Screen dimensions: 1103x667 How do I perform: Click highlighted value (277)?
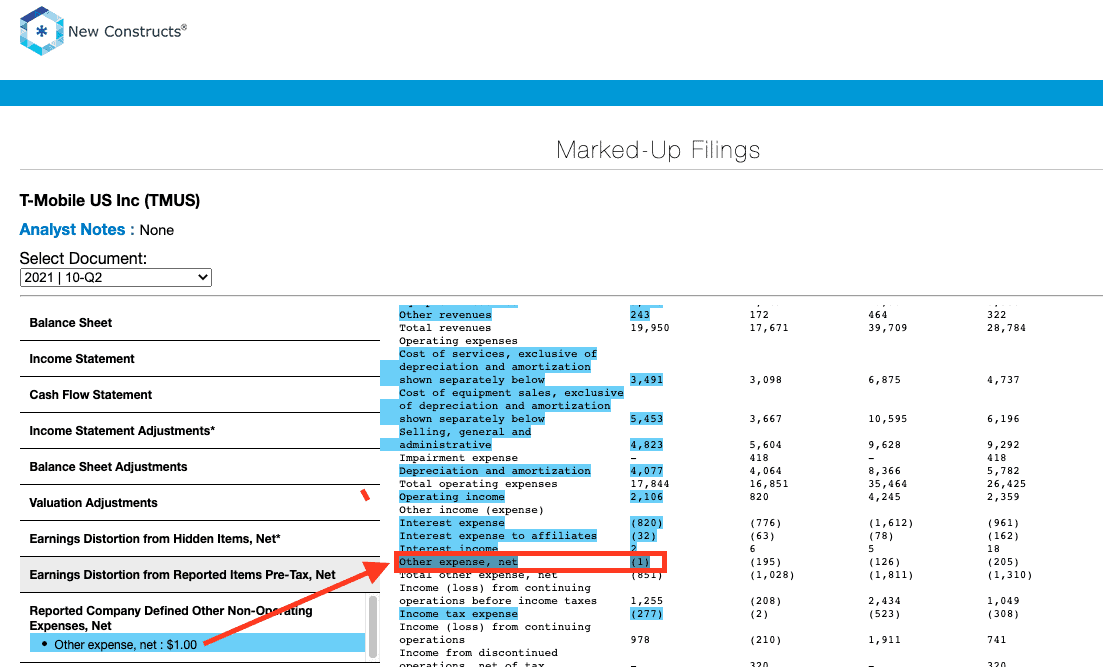coord(646,614)
